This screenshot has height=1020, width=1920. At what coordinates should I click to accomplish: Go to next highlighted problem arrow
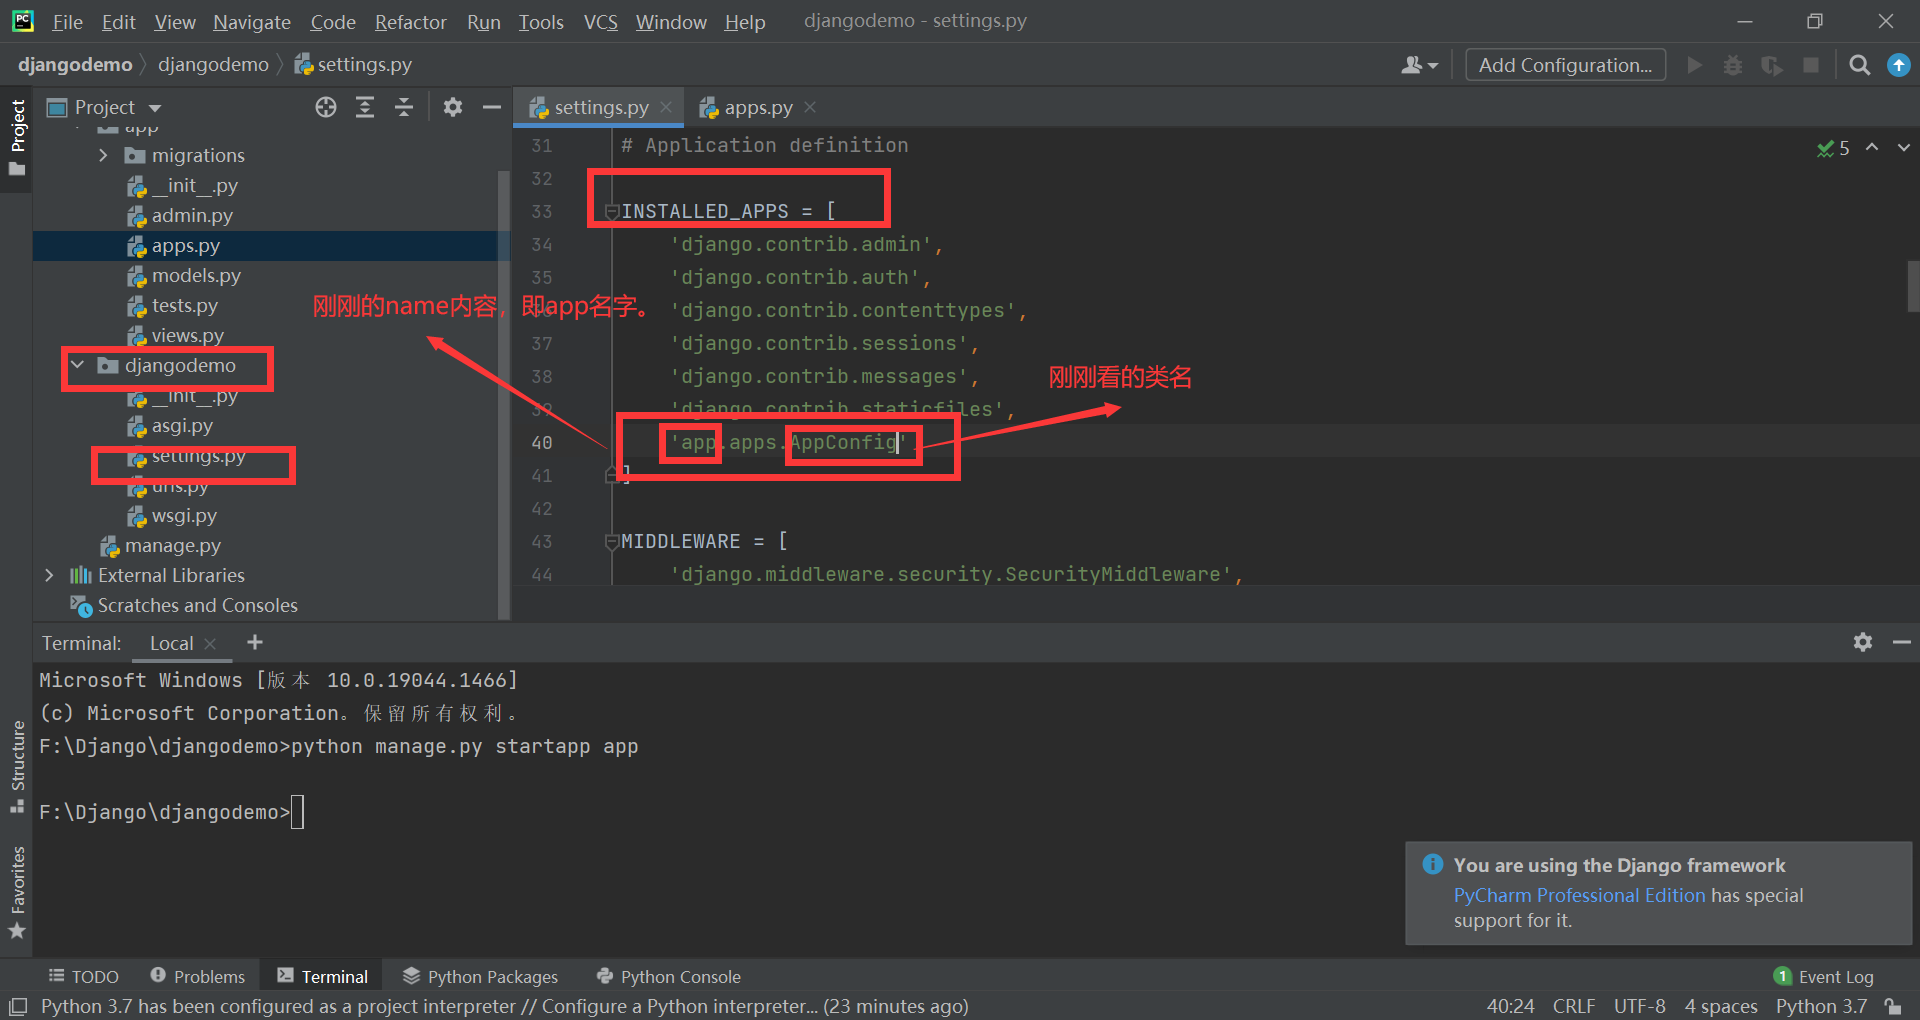(x=1903, y=147)
